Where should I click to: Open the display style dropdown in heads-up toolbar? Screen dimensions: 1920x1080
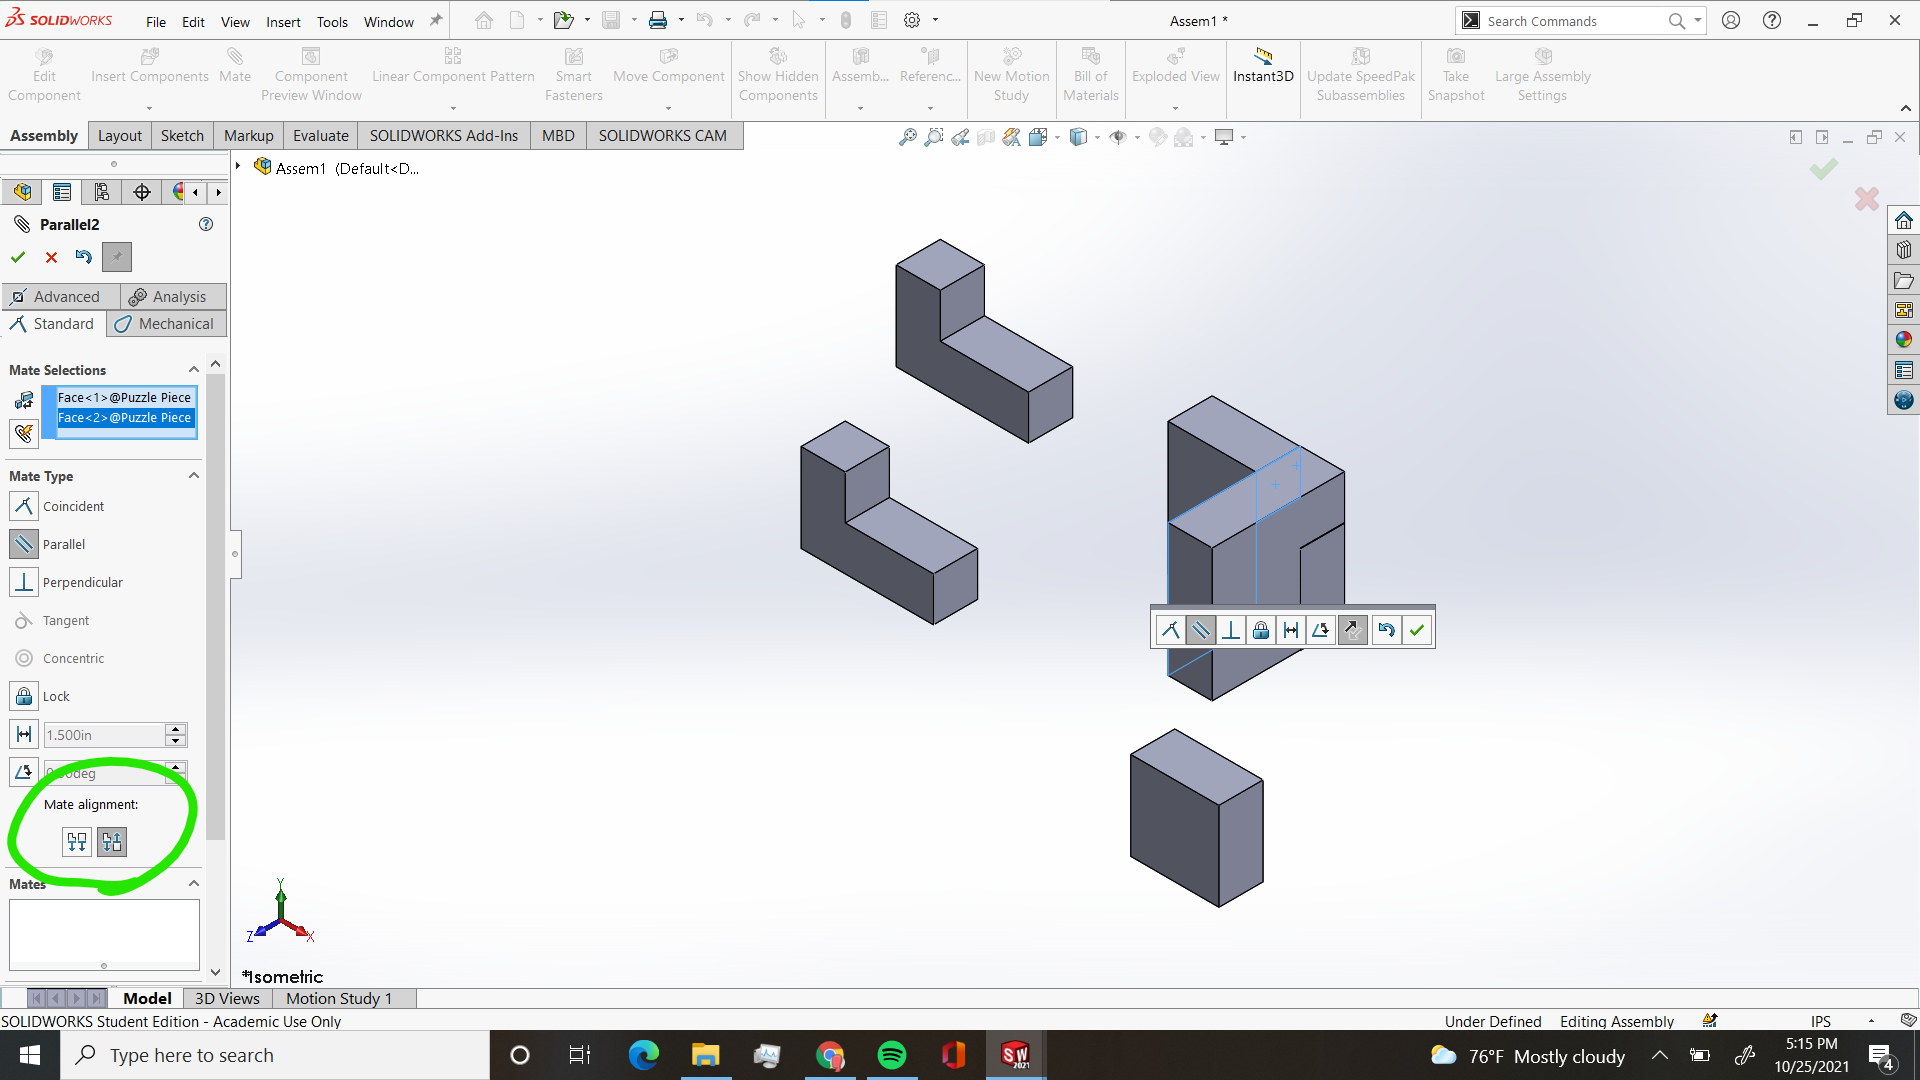(1095, 137)
